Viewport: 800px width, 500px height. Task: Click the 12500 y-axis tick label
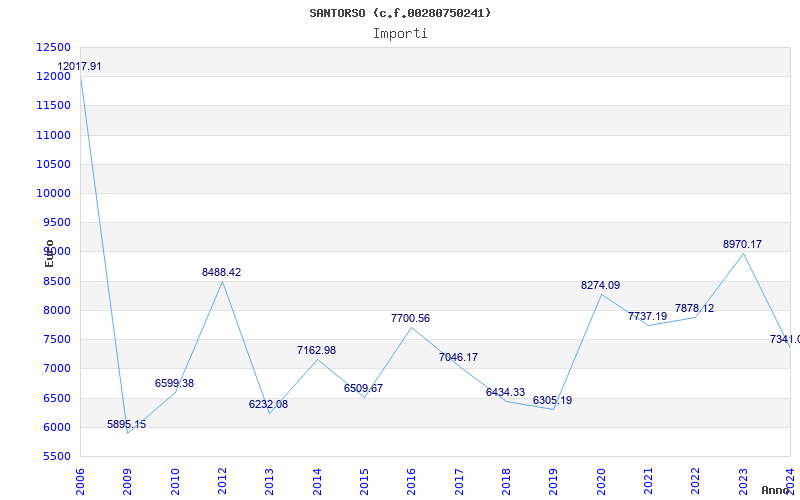pyautogui.click(x=54, y=47)
